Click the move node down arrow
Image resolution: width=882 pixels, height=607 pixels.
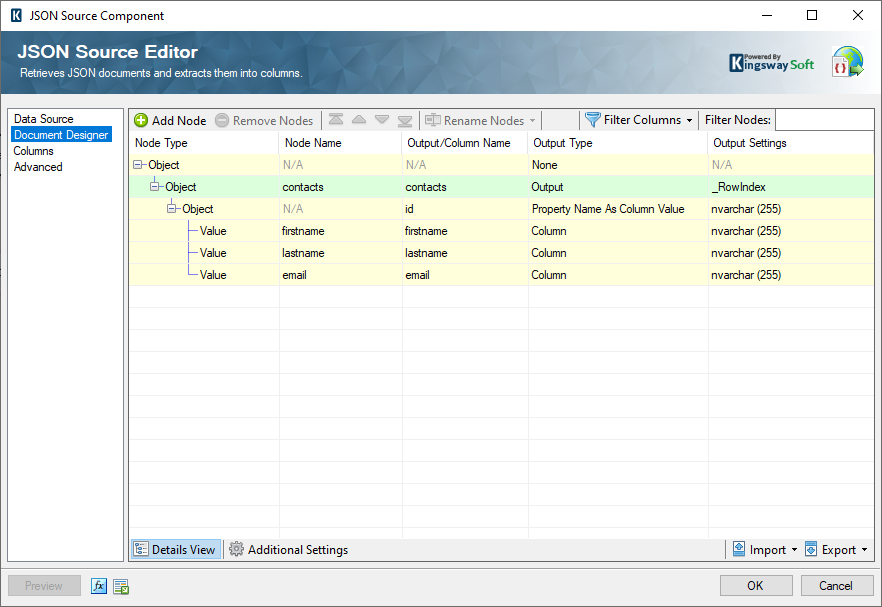click(x=382, y=120)
